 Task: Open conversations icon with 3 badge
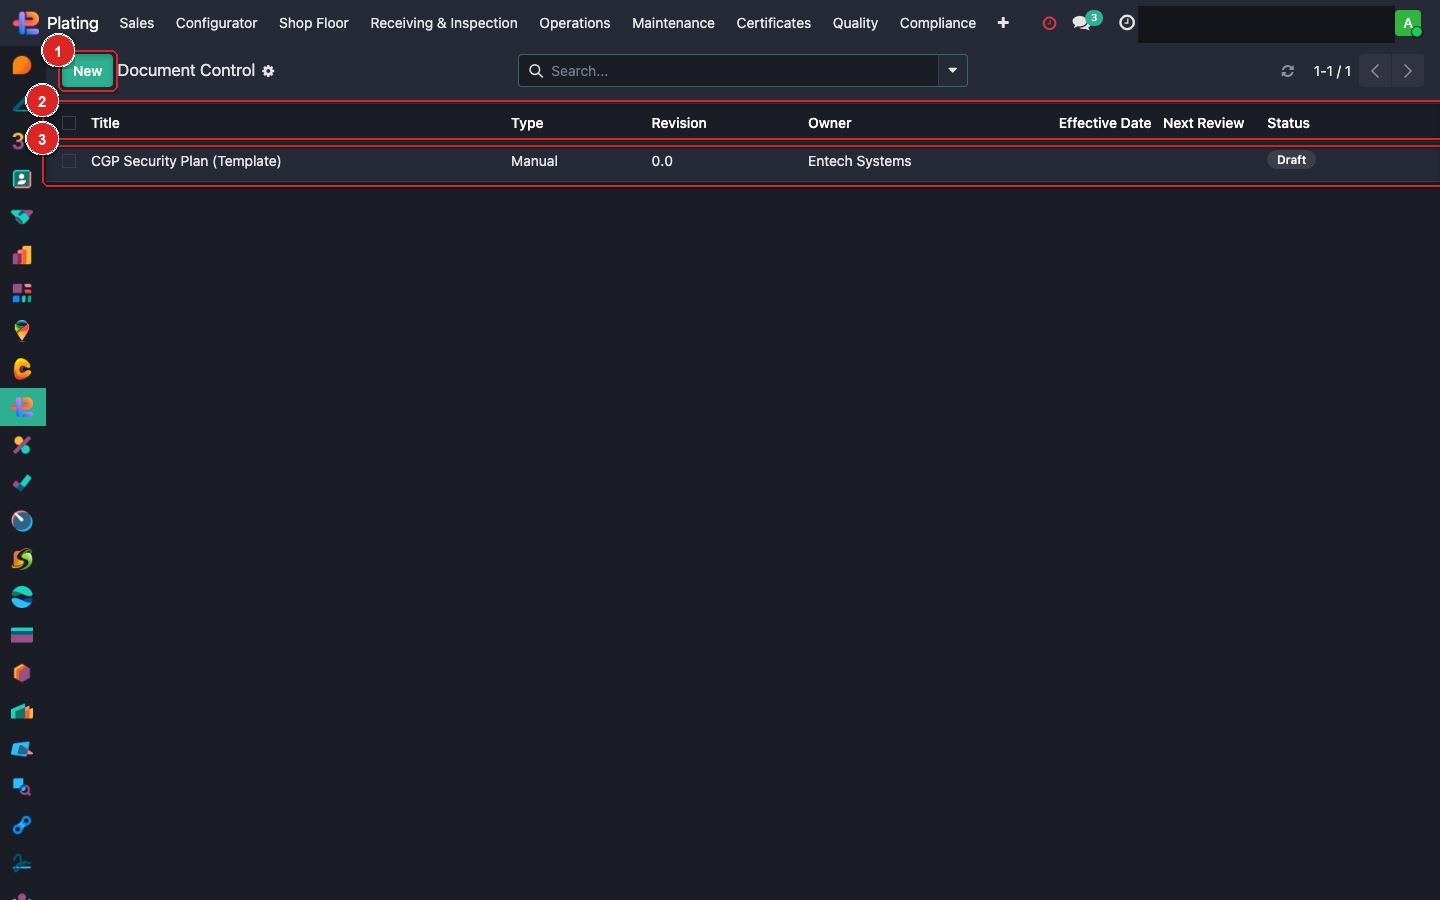(1083, 23)
